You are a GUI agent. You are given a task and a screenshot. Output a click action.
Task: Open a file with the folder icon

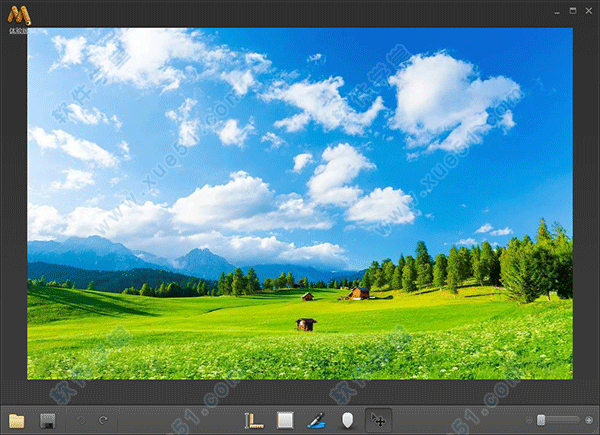[16, 420]
